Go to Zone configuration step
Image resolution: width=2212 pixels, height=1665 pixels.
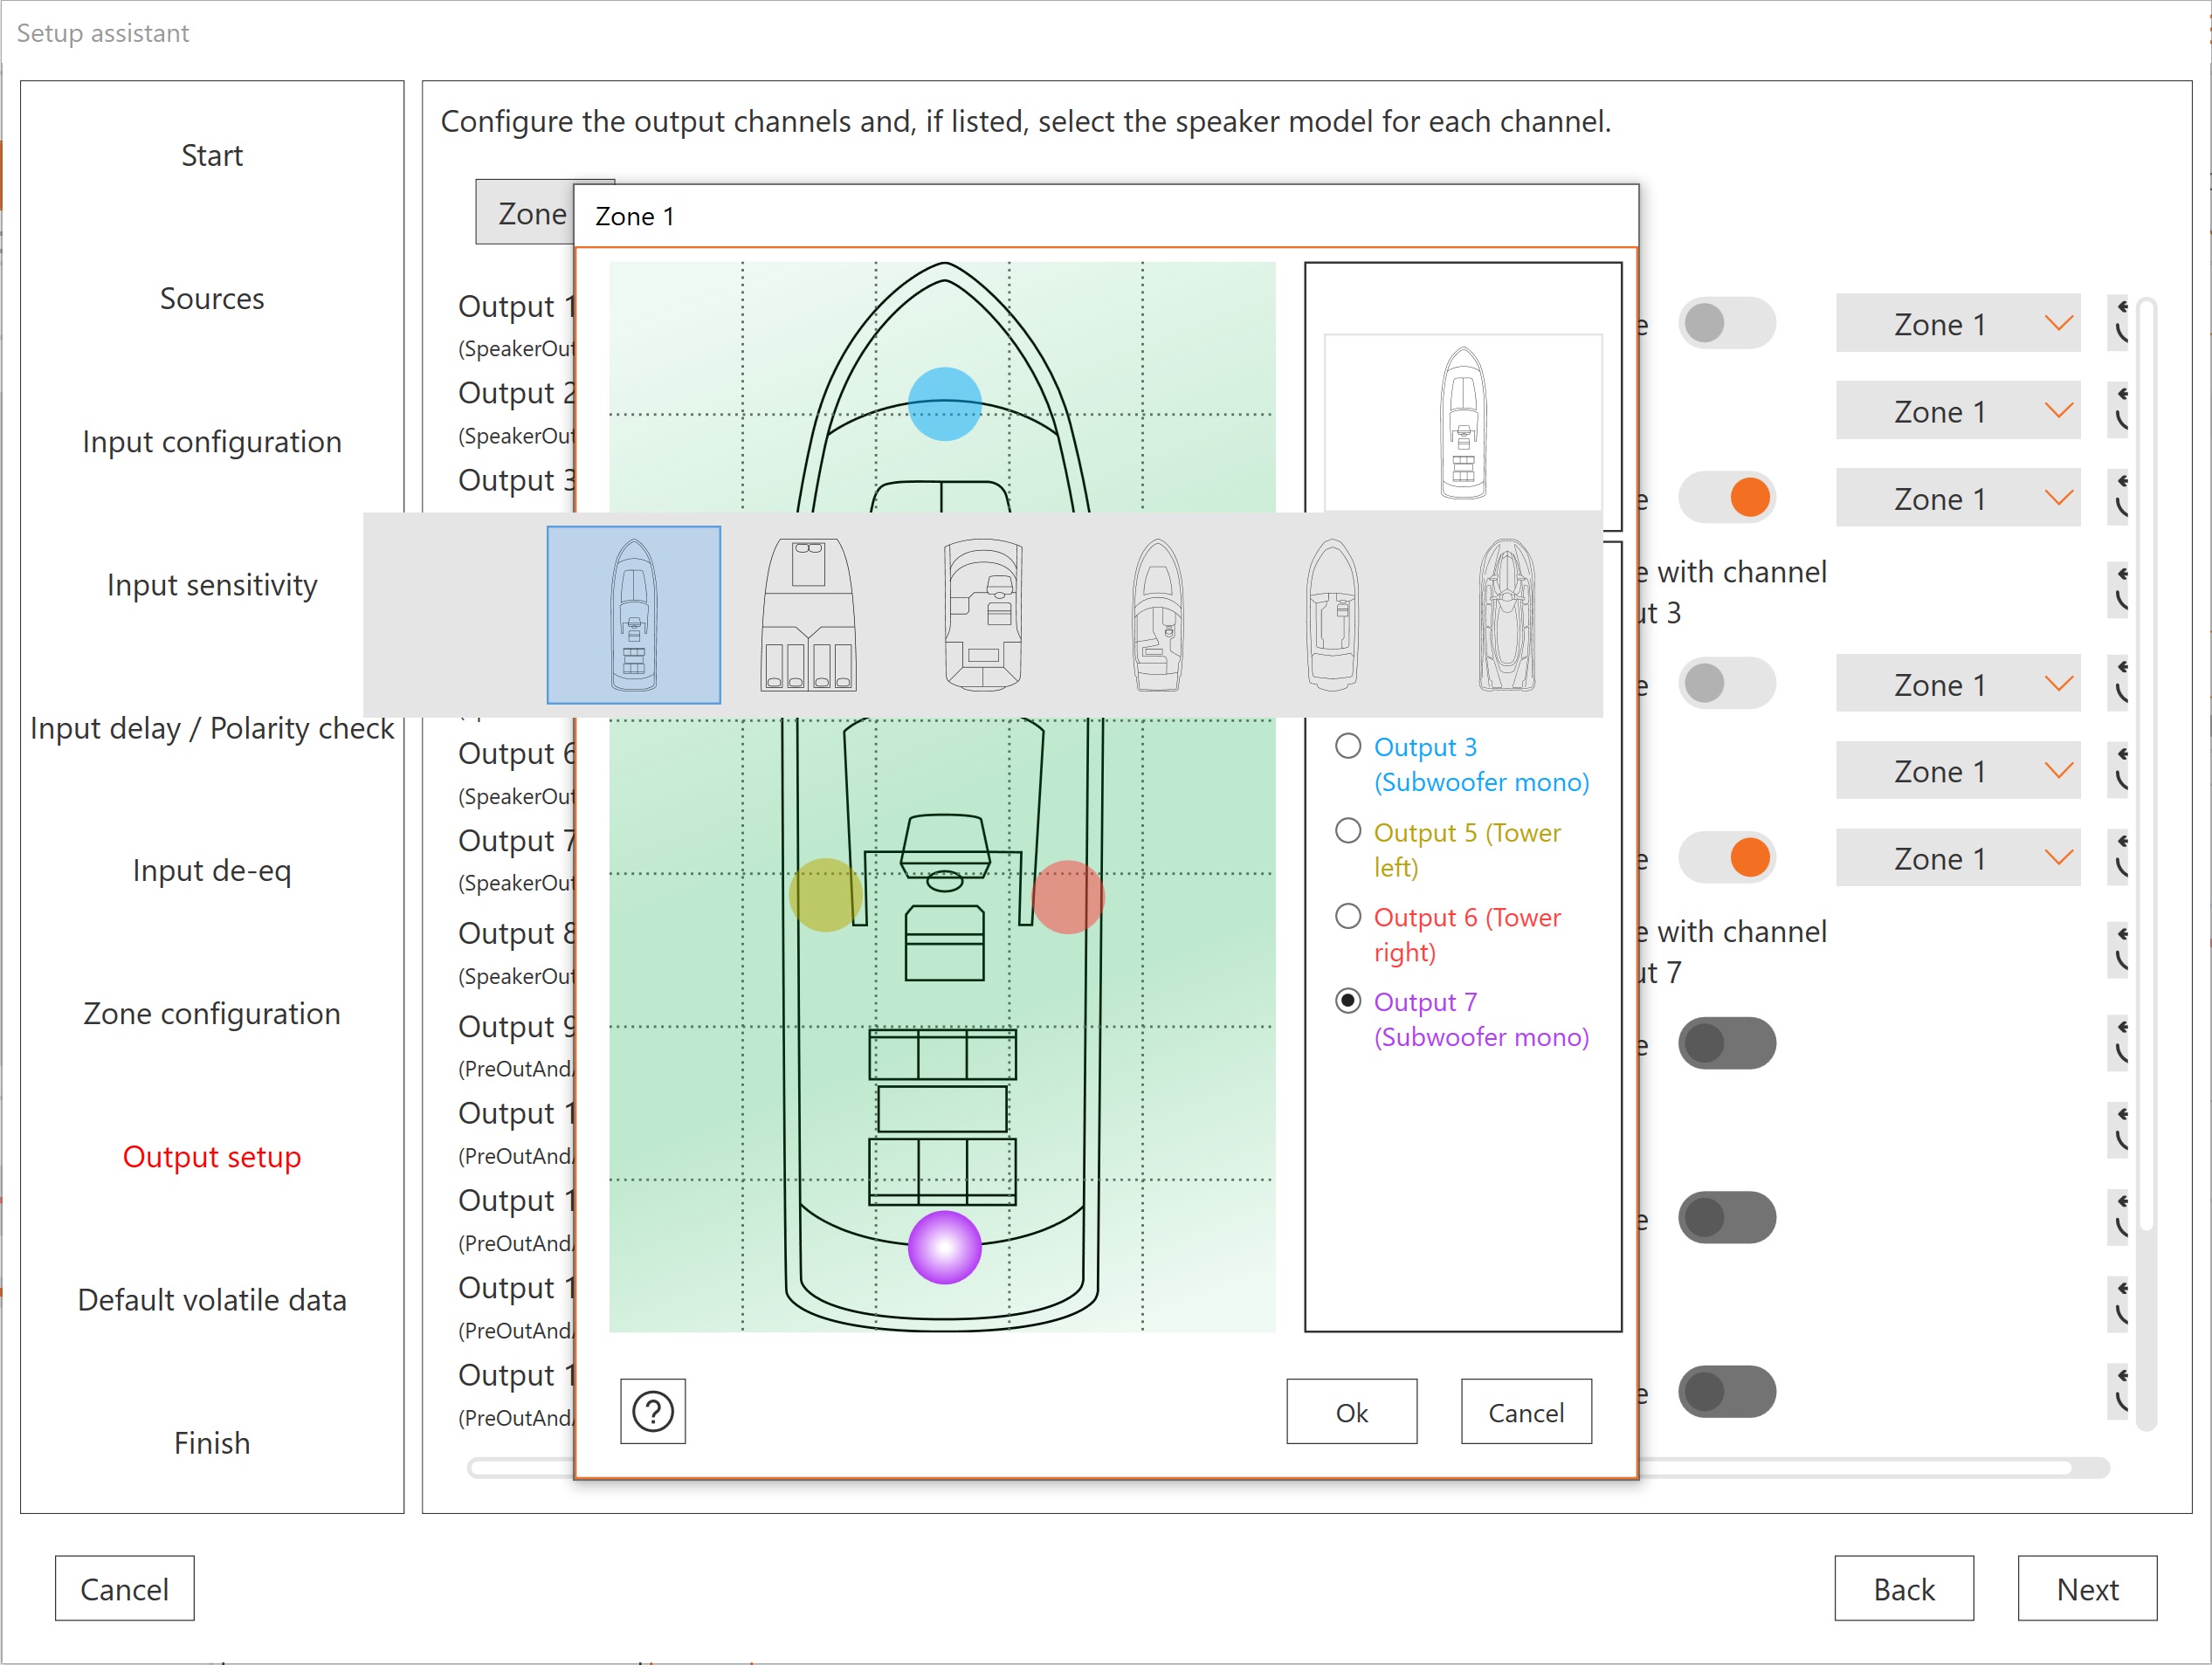pyautogui.click(x=211, y=1013)
